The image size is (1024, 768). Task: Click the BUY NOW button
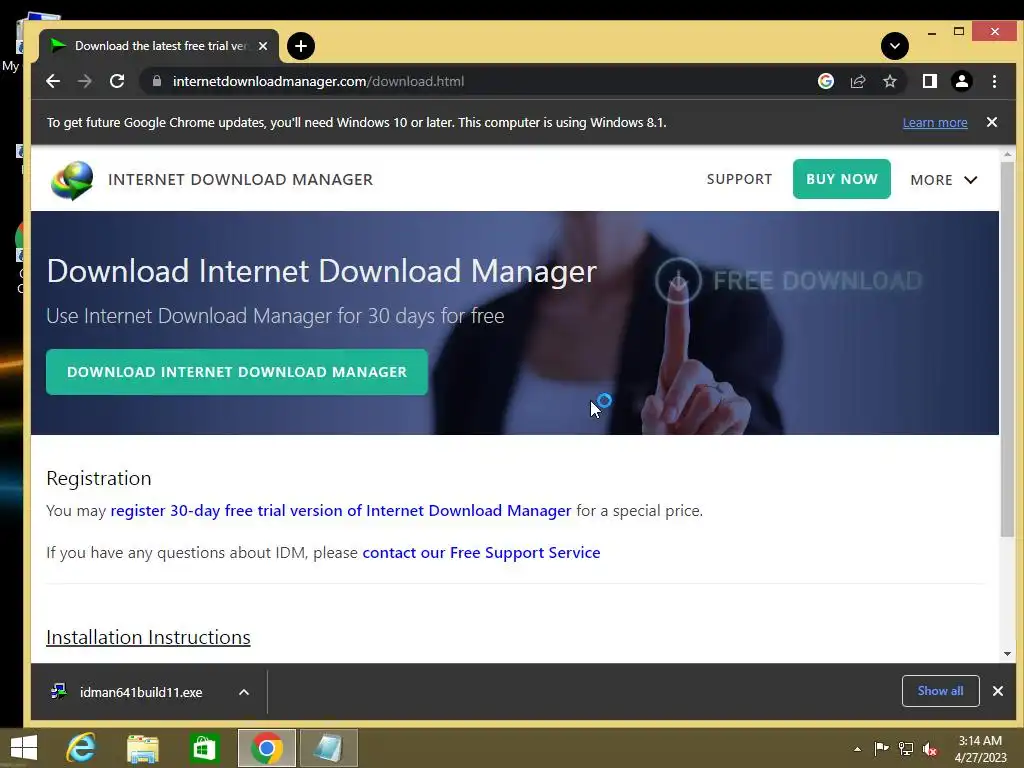(x=841, y=179)
